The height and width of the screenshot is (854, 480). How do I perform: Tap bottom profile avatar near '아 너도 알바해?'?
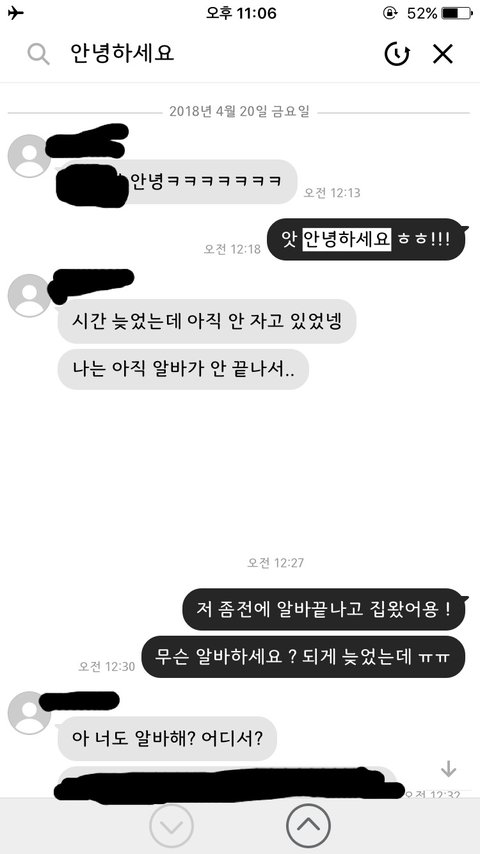click(29, 712)
